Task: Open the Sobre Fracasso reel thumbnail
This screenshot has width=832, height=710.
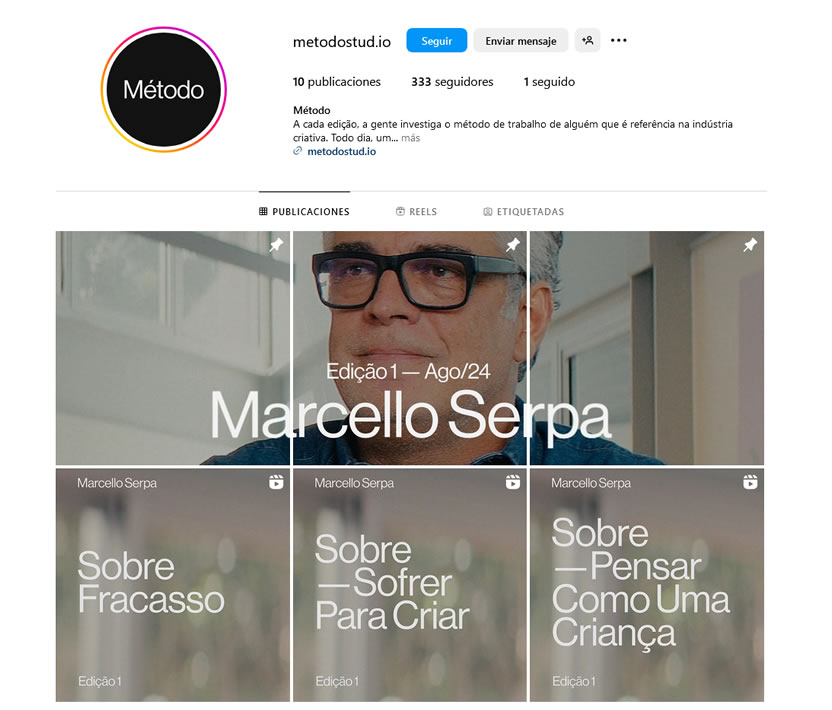Action: click(173, 585)
